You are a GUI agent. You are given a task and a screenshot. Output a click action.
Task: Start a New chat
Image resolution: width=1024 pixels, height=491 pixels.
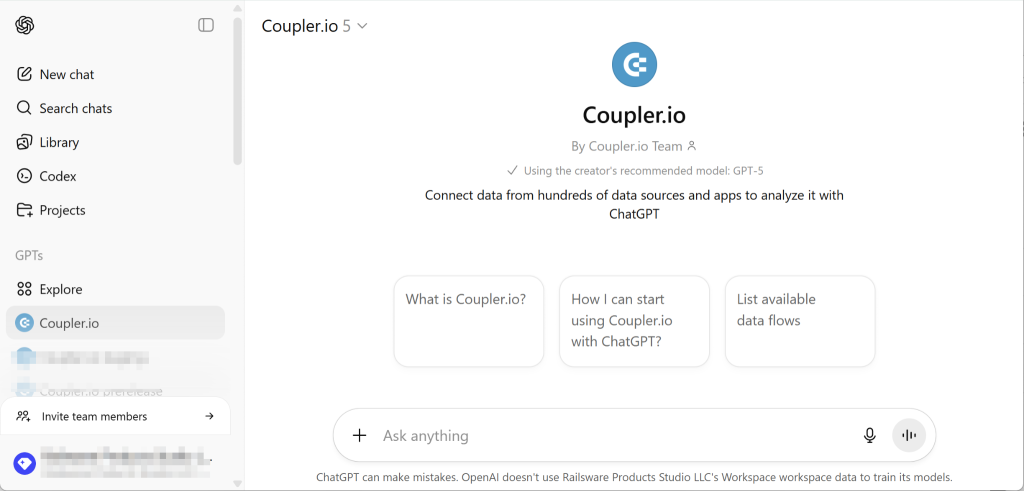[x=67, y=74]
